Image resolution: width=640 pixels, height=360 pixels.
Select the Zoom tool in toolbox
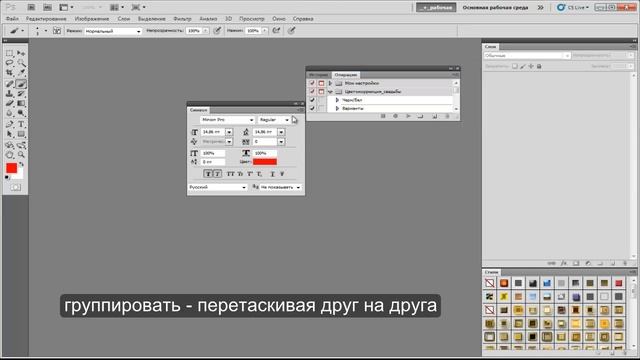(21, 155)
